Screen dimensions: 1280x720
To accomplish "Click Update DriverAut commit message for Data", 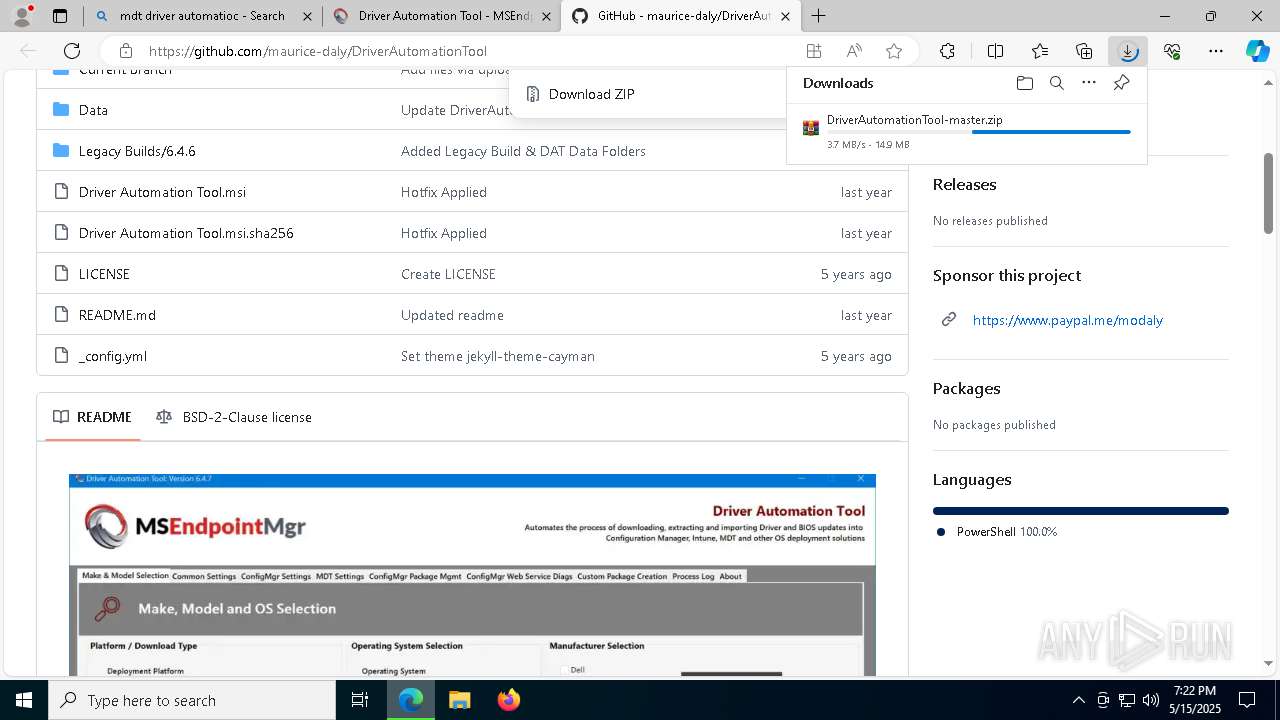I will tap(457, 110).
